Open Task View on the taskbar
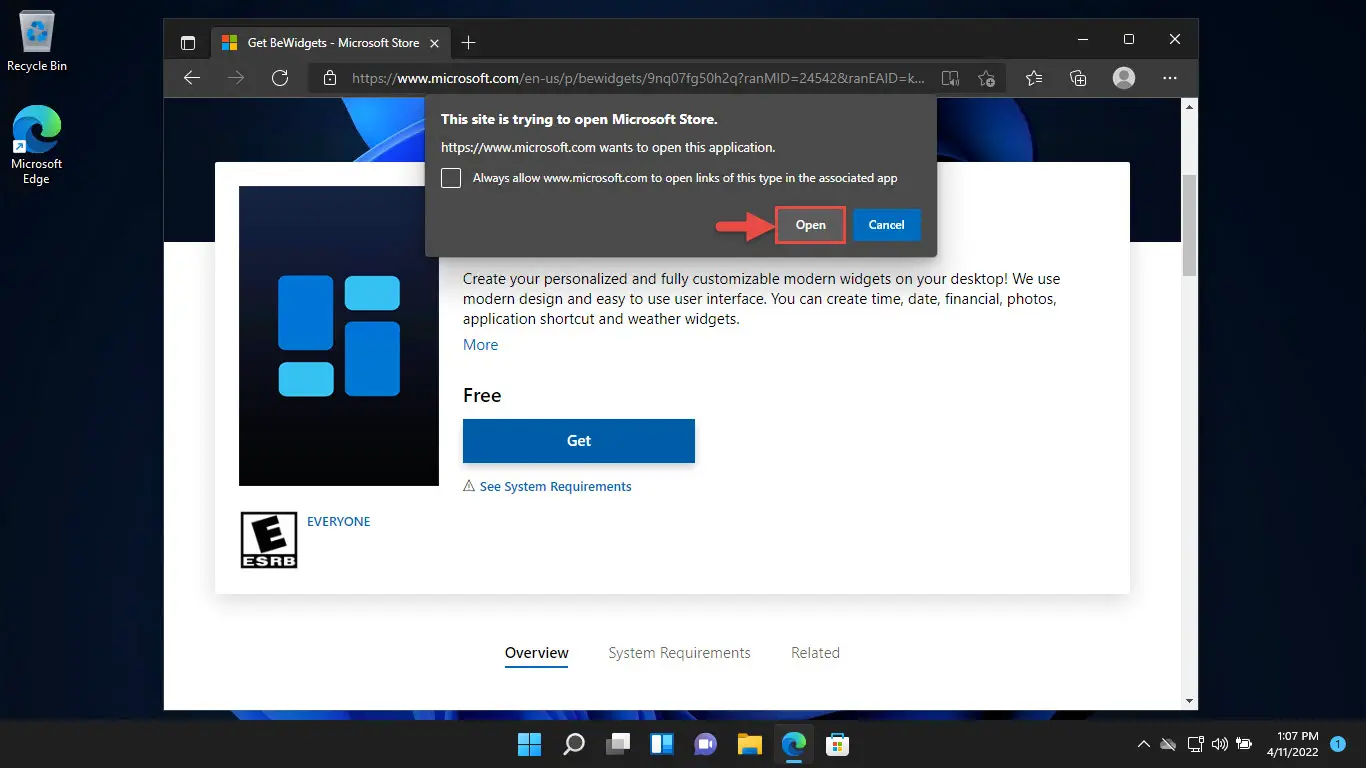This screenshot has height=768, width=1366. tap(618, 744)
